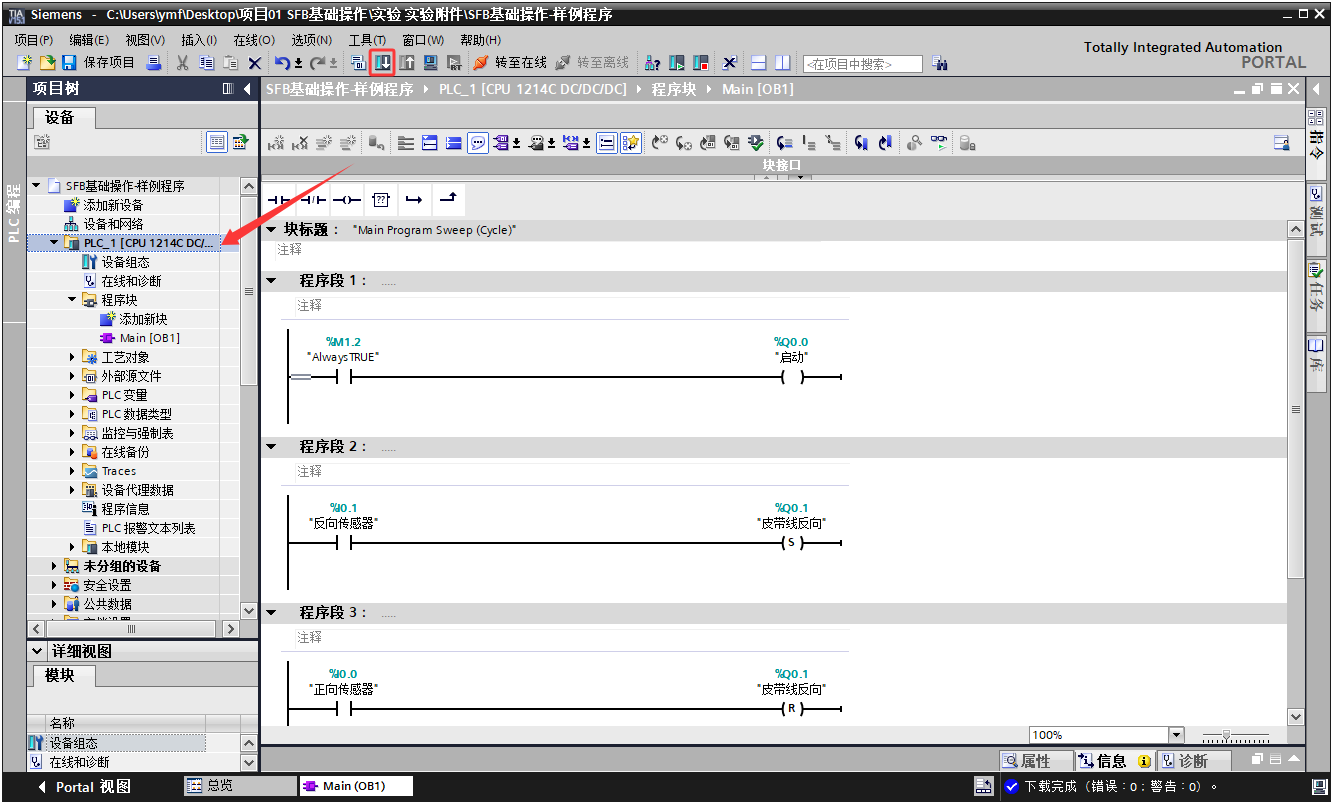Click the project search binoculars icon

pos(939,63)
